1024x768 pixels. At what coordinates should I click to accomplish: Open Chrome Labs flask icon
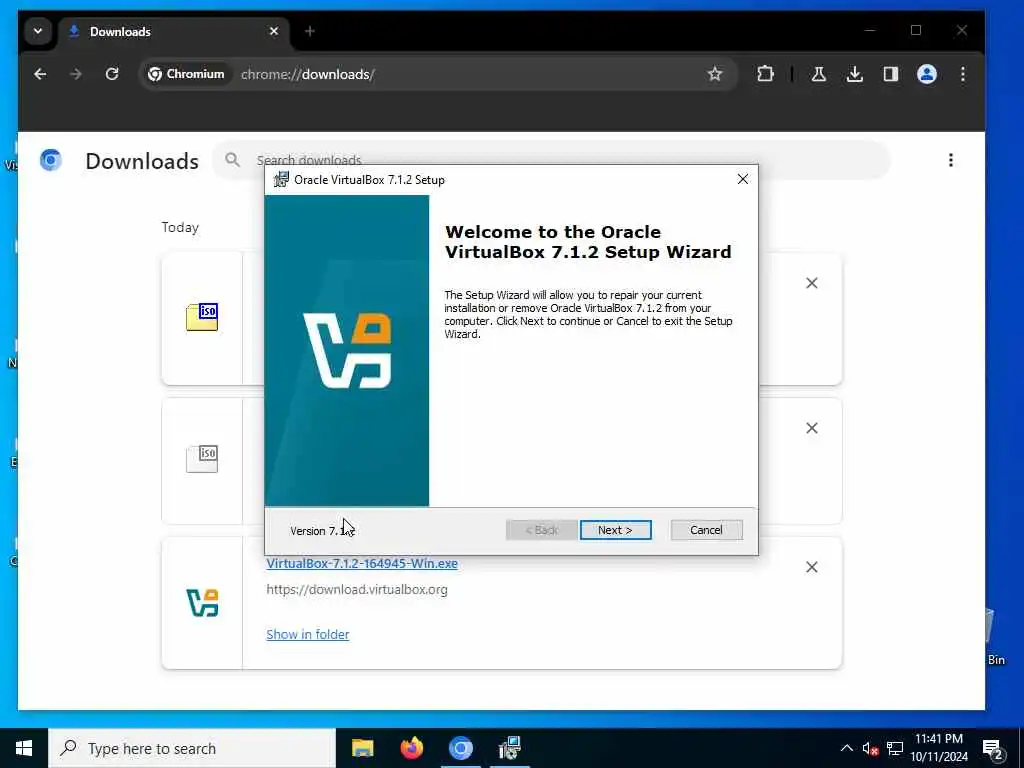[x=818, y=74]
